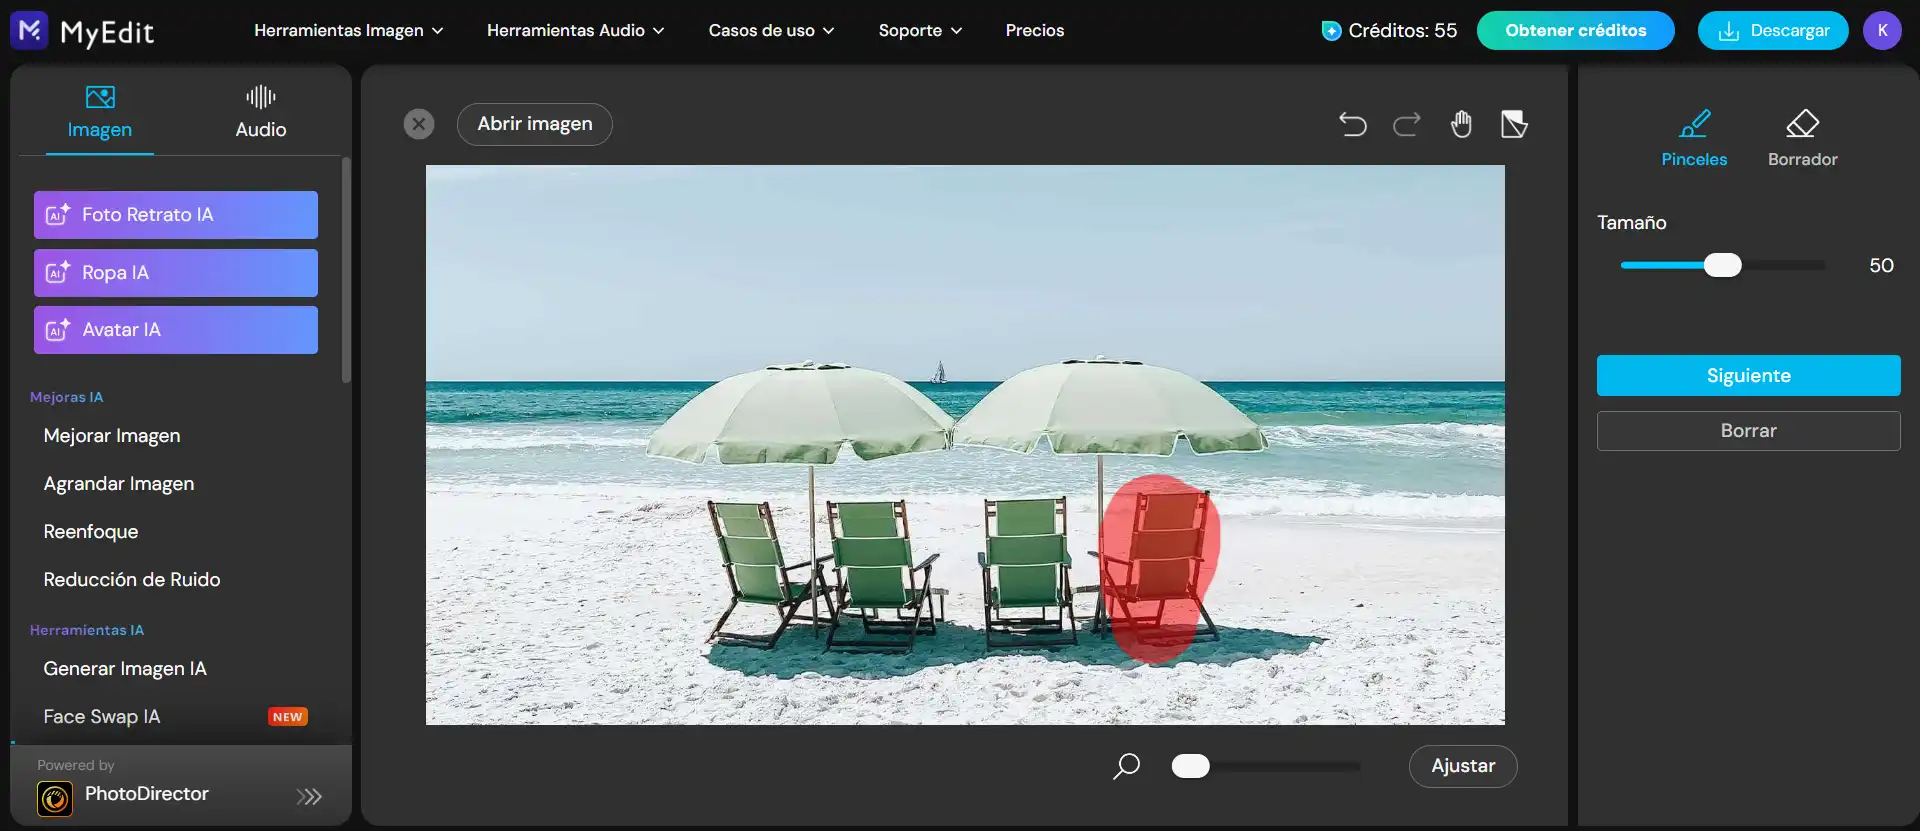1920x831 pixels.
Task: Toggle the before/after compare icon
Action: [1514, 124]
